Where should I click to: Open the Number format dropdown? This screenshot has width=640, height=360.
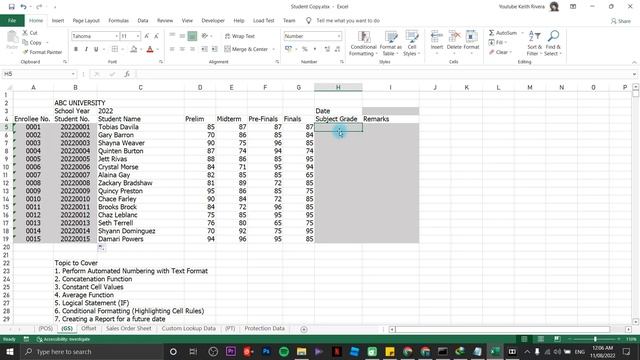tap(339, 36)
